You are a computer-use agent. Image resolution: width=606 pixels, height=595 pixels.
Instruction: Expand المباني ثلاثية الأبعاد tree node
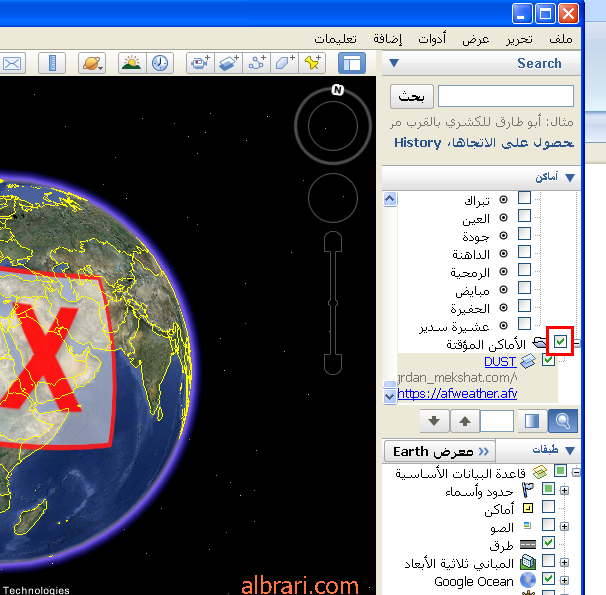pyautogui.click(x=564, y=562)
